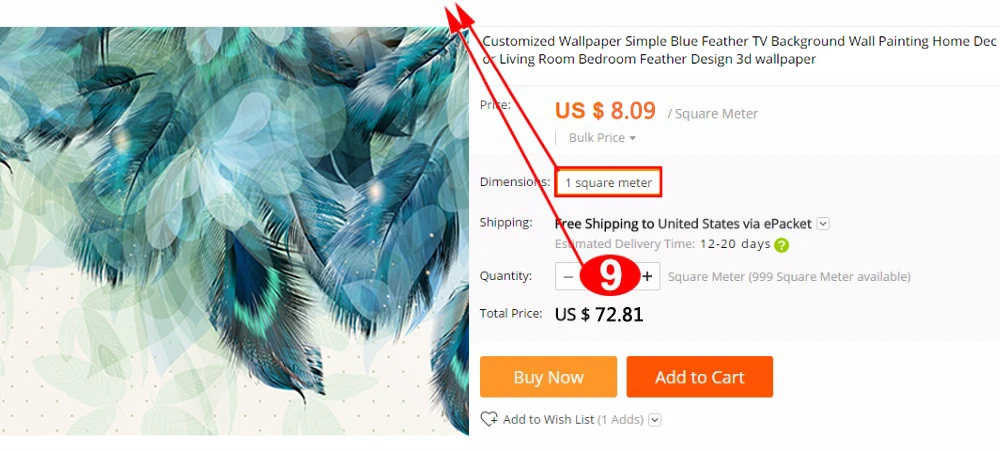Click the US $8.09 price text

605,111
